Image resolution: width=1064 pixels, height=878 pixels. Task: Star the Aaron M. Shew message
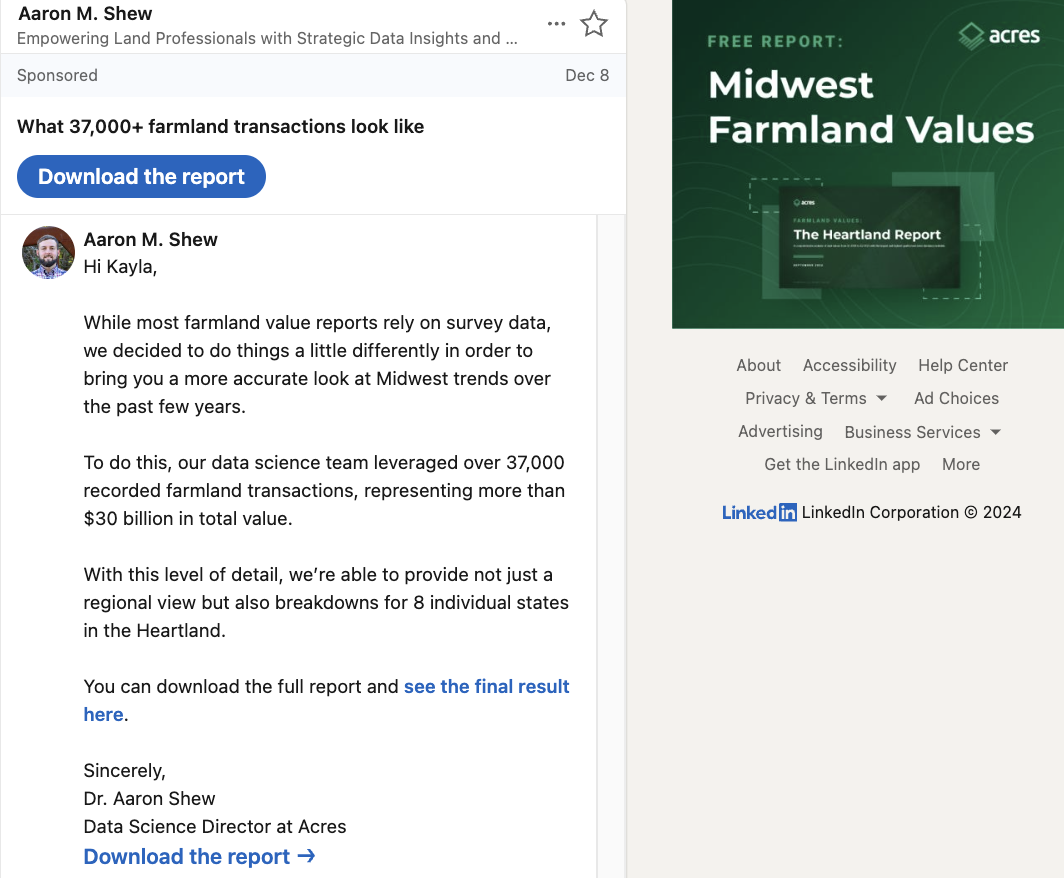pyautogui.click(x=594, y=24)
